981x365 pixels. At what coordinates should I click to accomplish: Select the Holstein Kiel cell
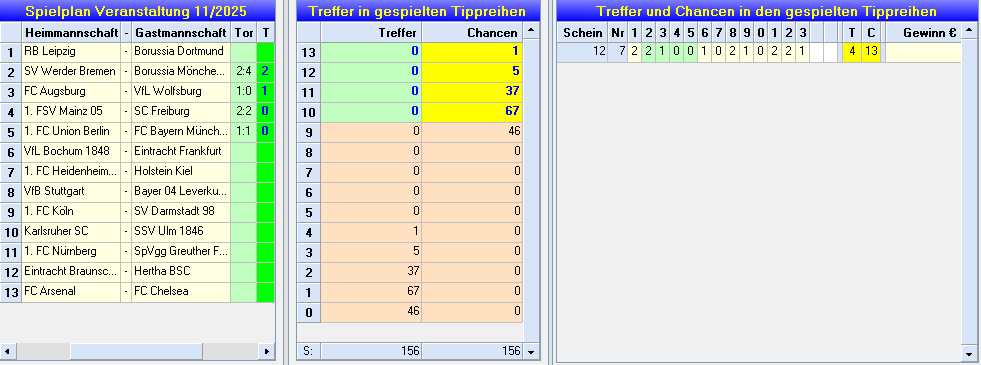click(181, 172)
